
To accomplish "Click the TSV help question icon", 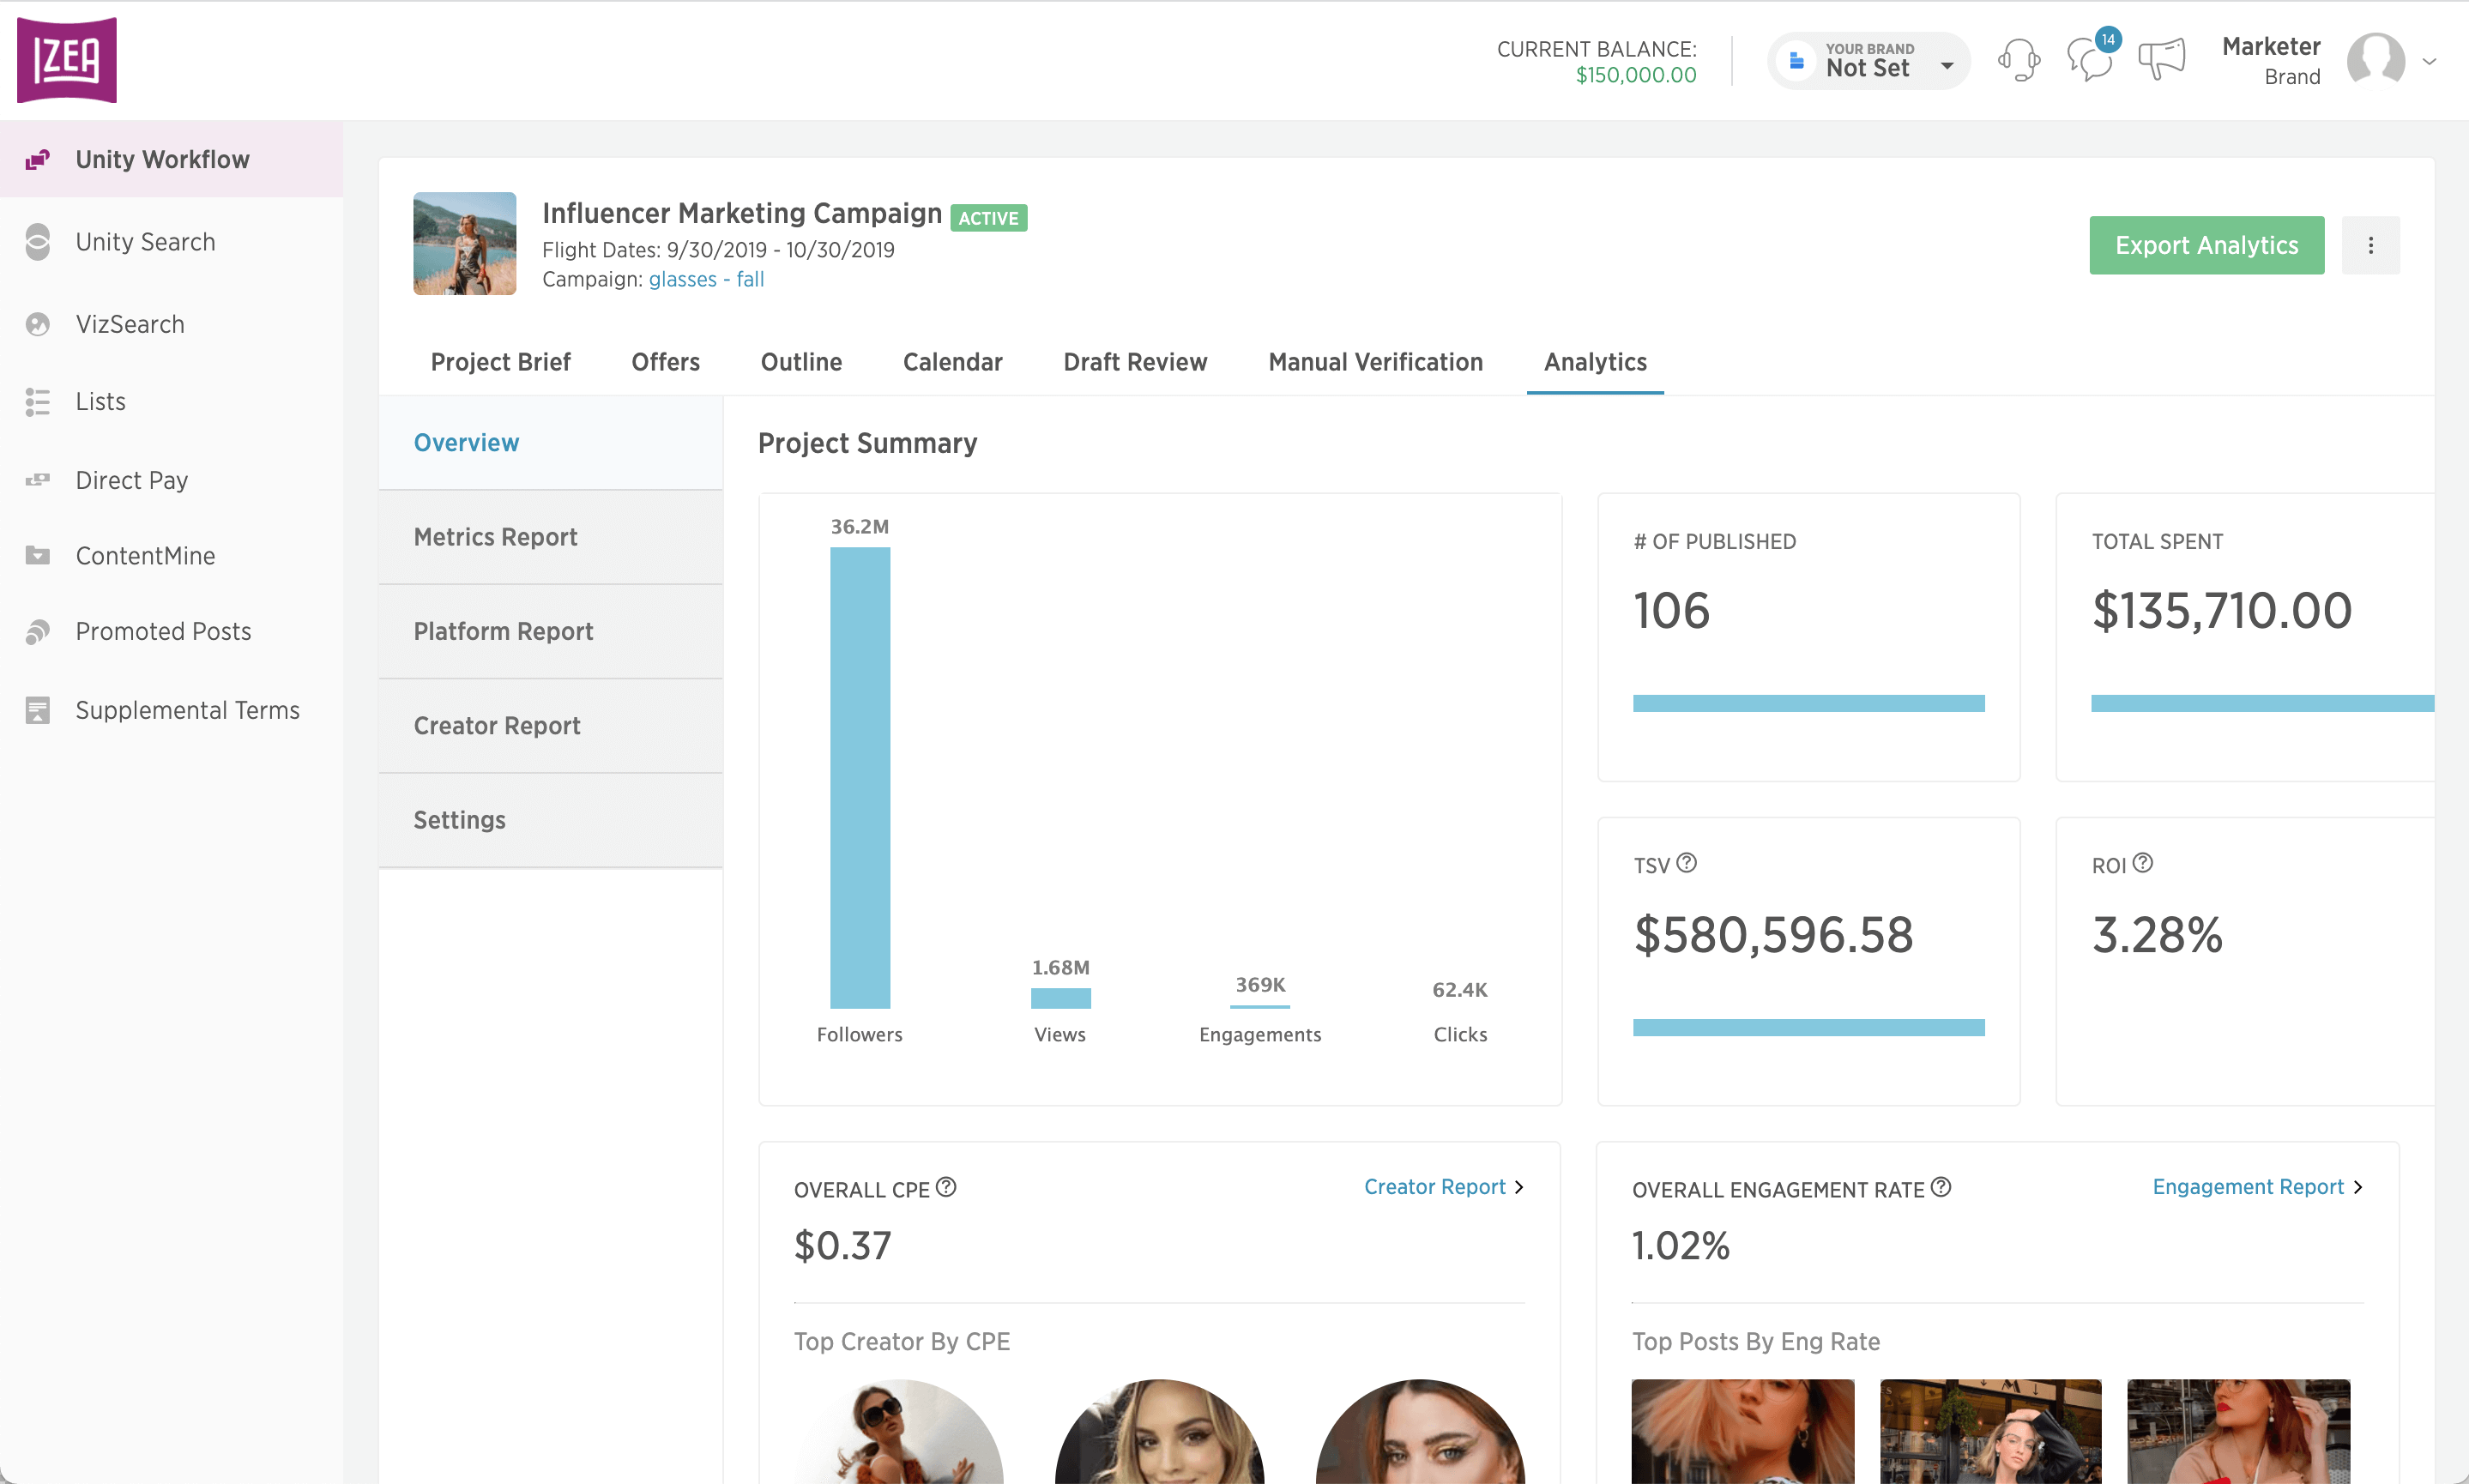I will (1686, 863).
